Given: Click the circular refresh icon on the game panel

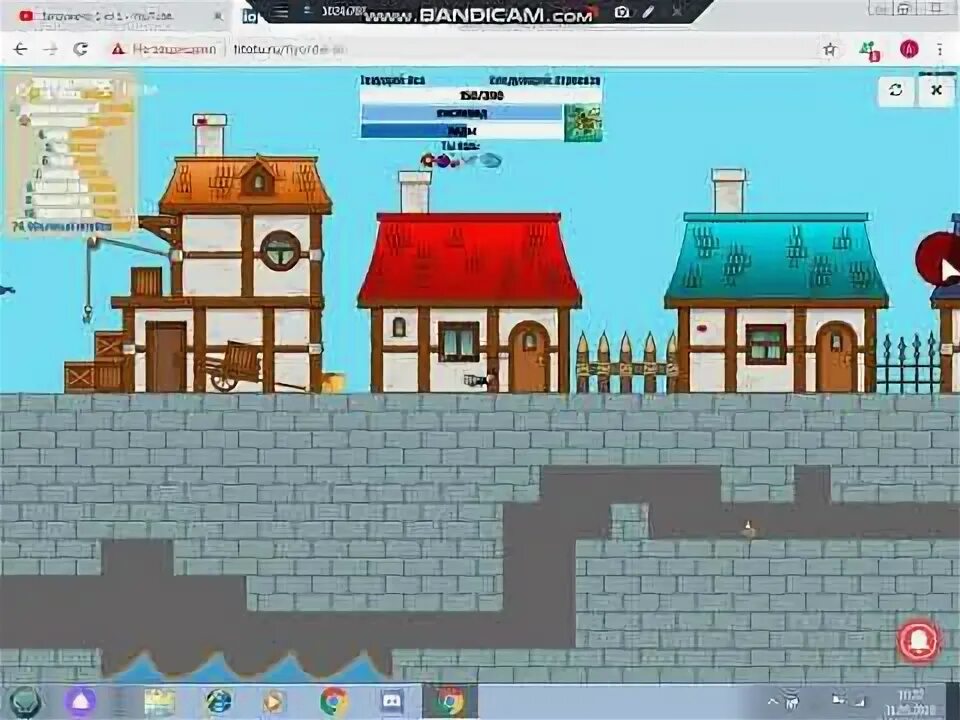Looking at the screenshot, I should pyautogui.click(x=897, y=91).
